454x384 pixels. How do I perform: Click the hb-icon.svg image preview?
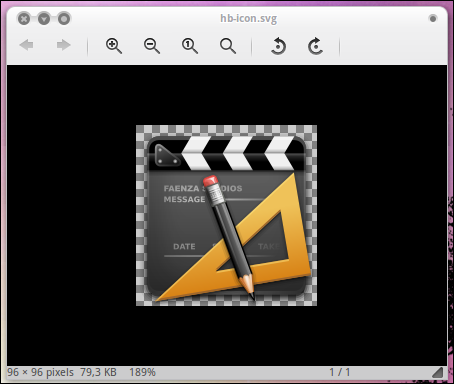pyautogui.click(x=226, y=215)
